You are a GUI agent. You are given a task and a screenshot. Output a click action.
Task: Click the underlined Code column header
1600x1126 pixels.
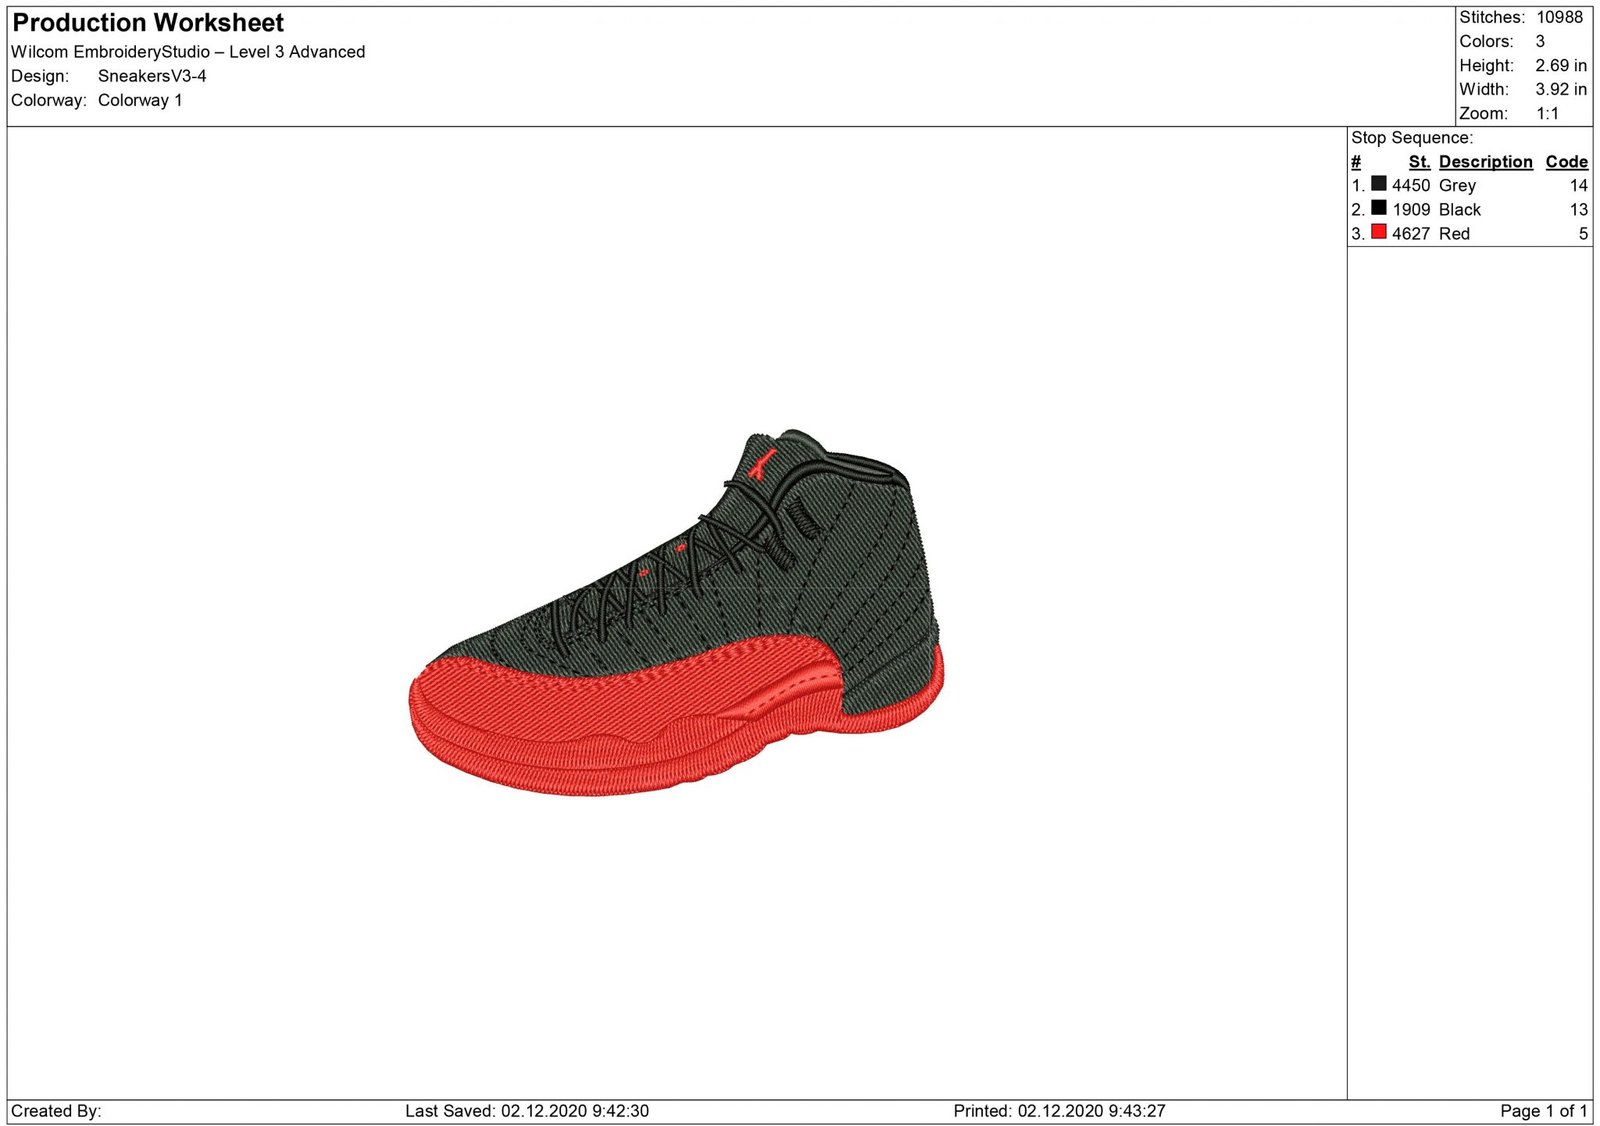coord(1566,162)
